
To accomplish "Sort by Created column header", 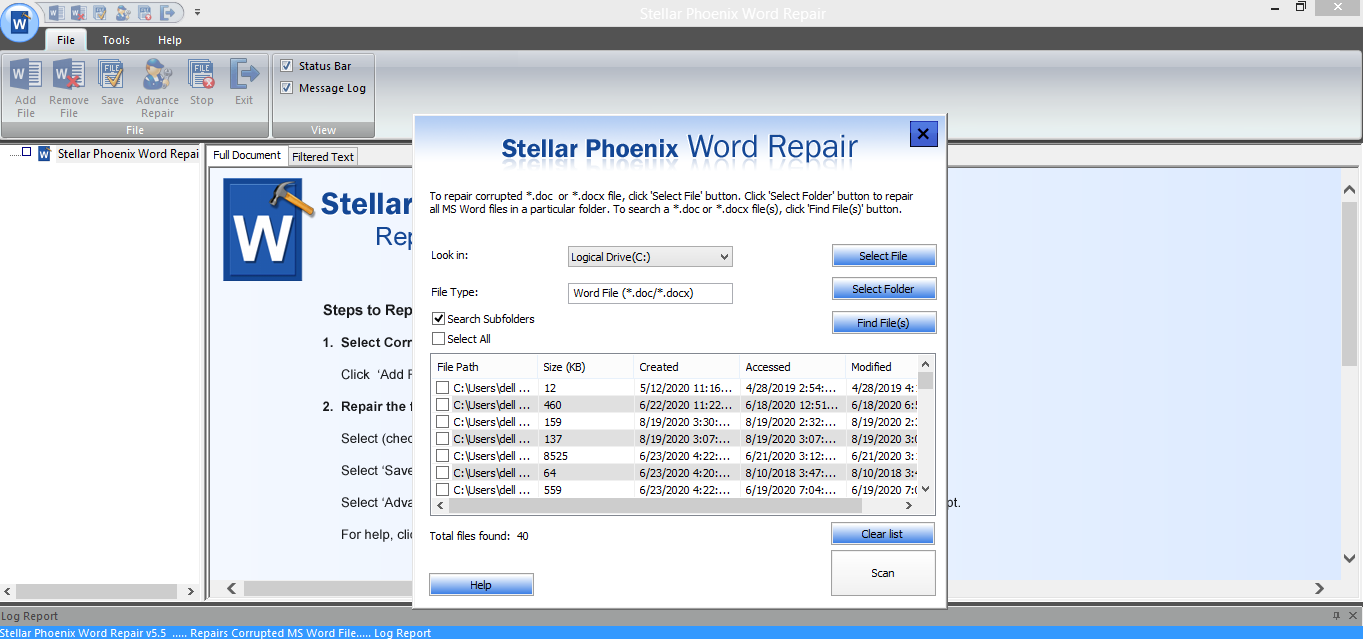I will [687, 367].
